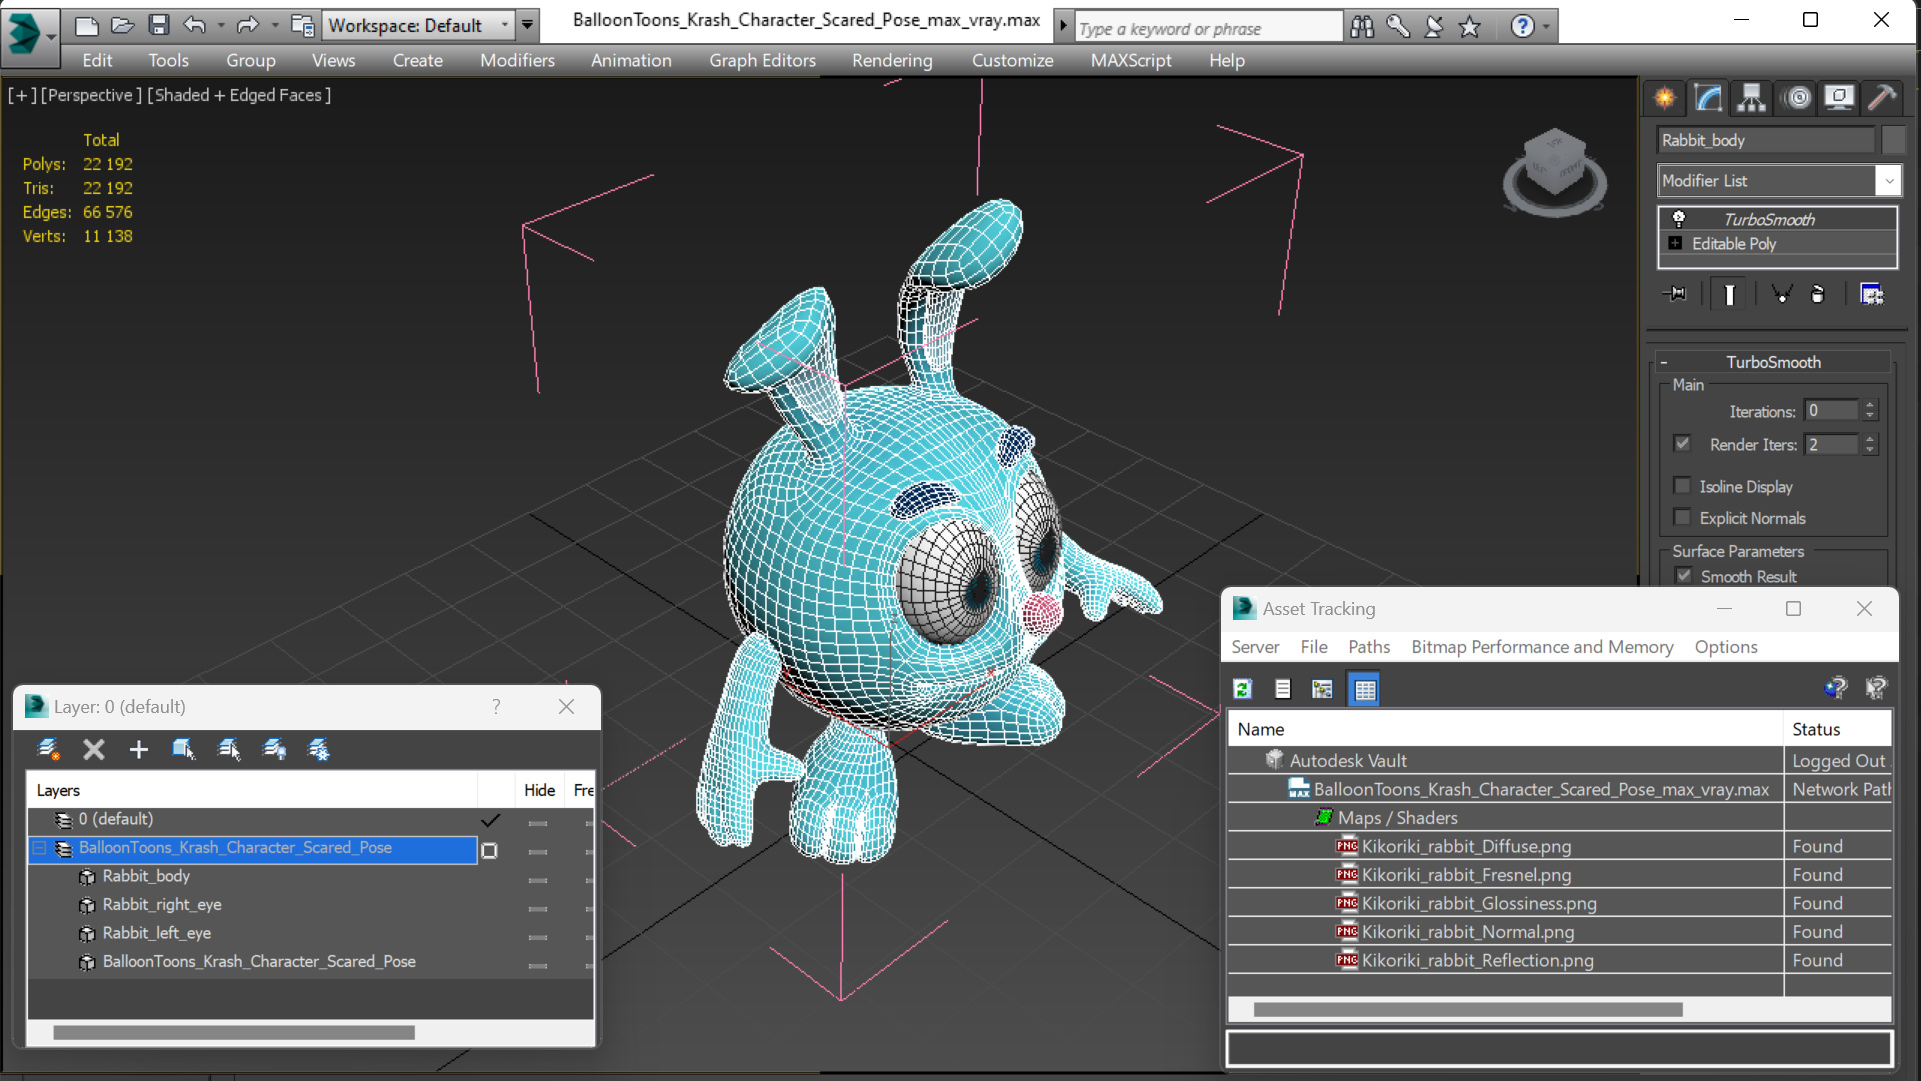
Task: Open the Modifiers menu
Action: click(517, 60)
